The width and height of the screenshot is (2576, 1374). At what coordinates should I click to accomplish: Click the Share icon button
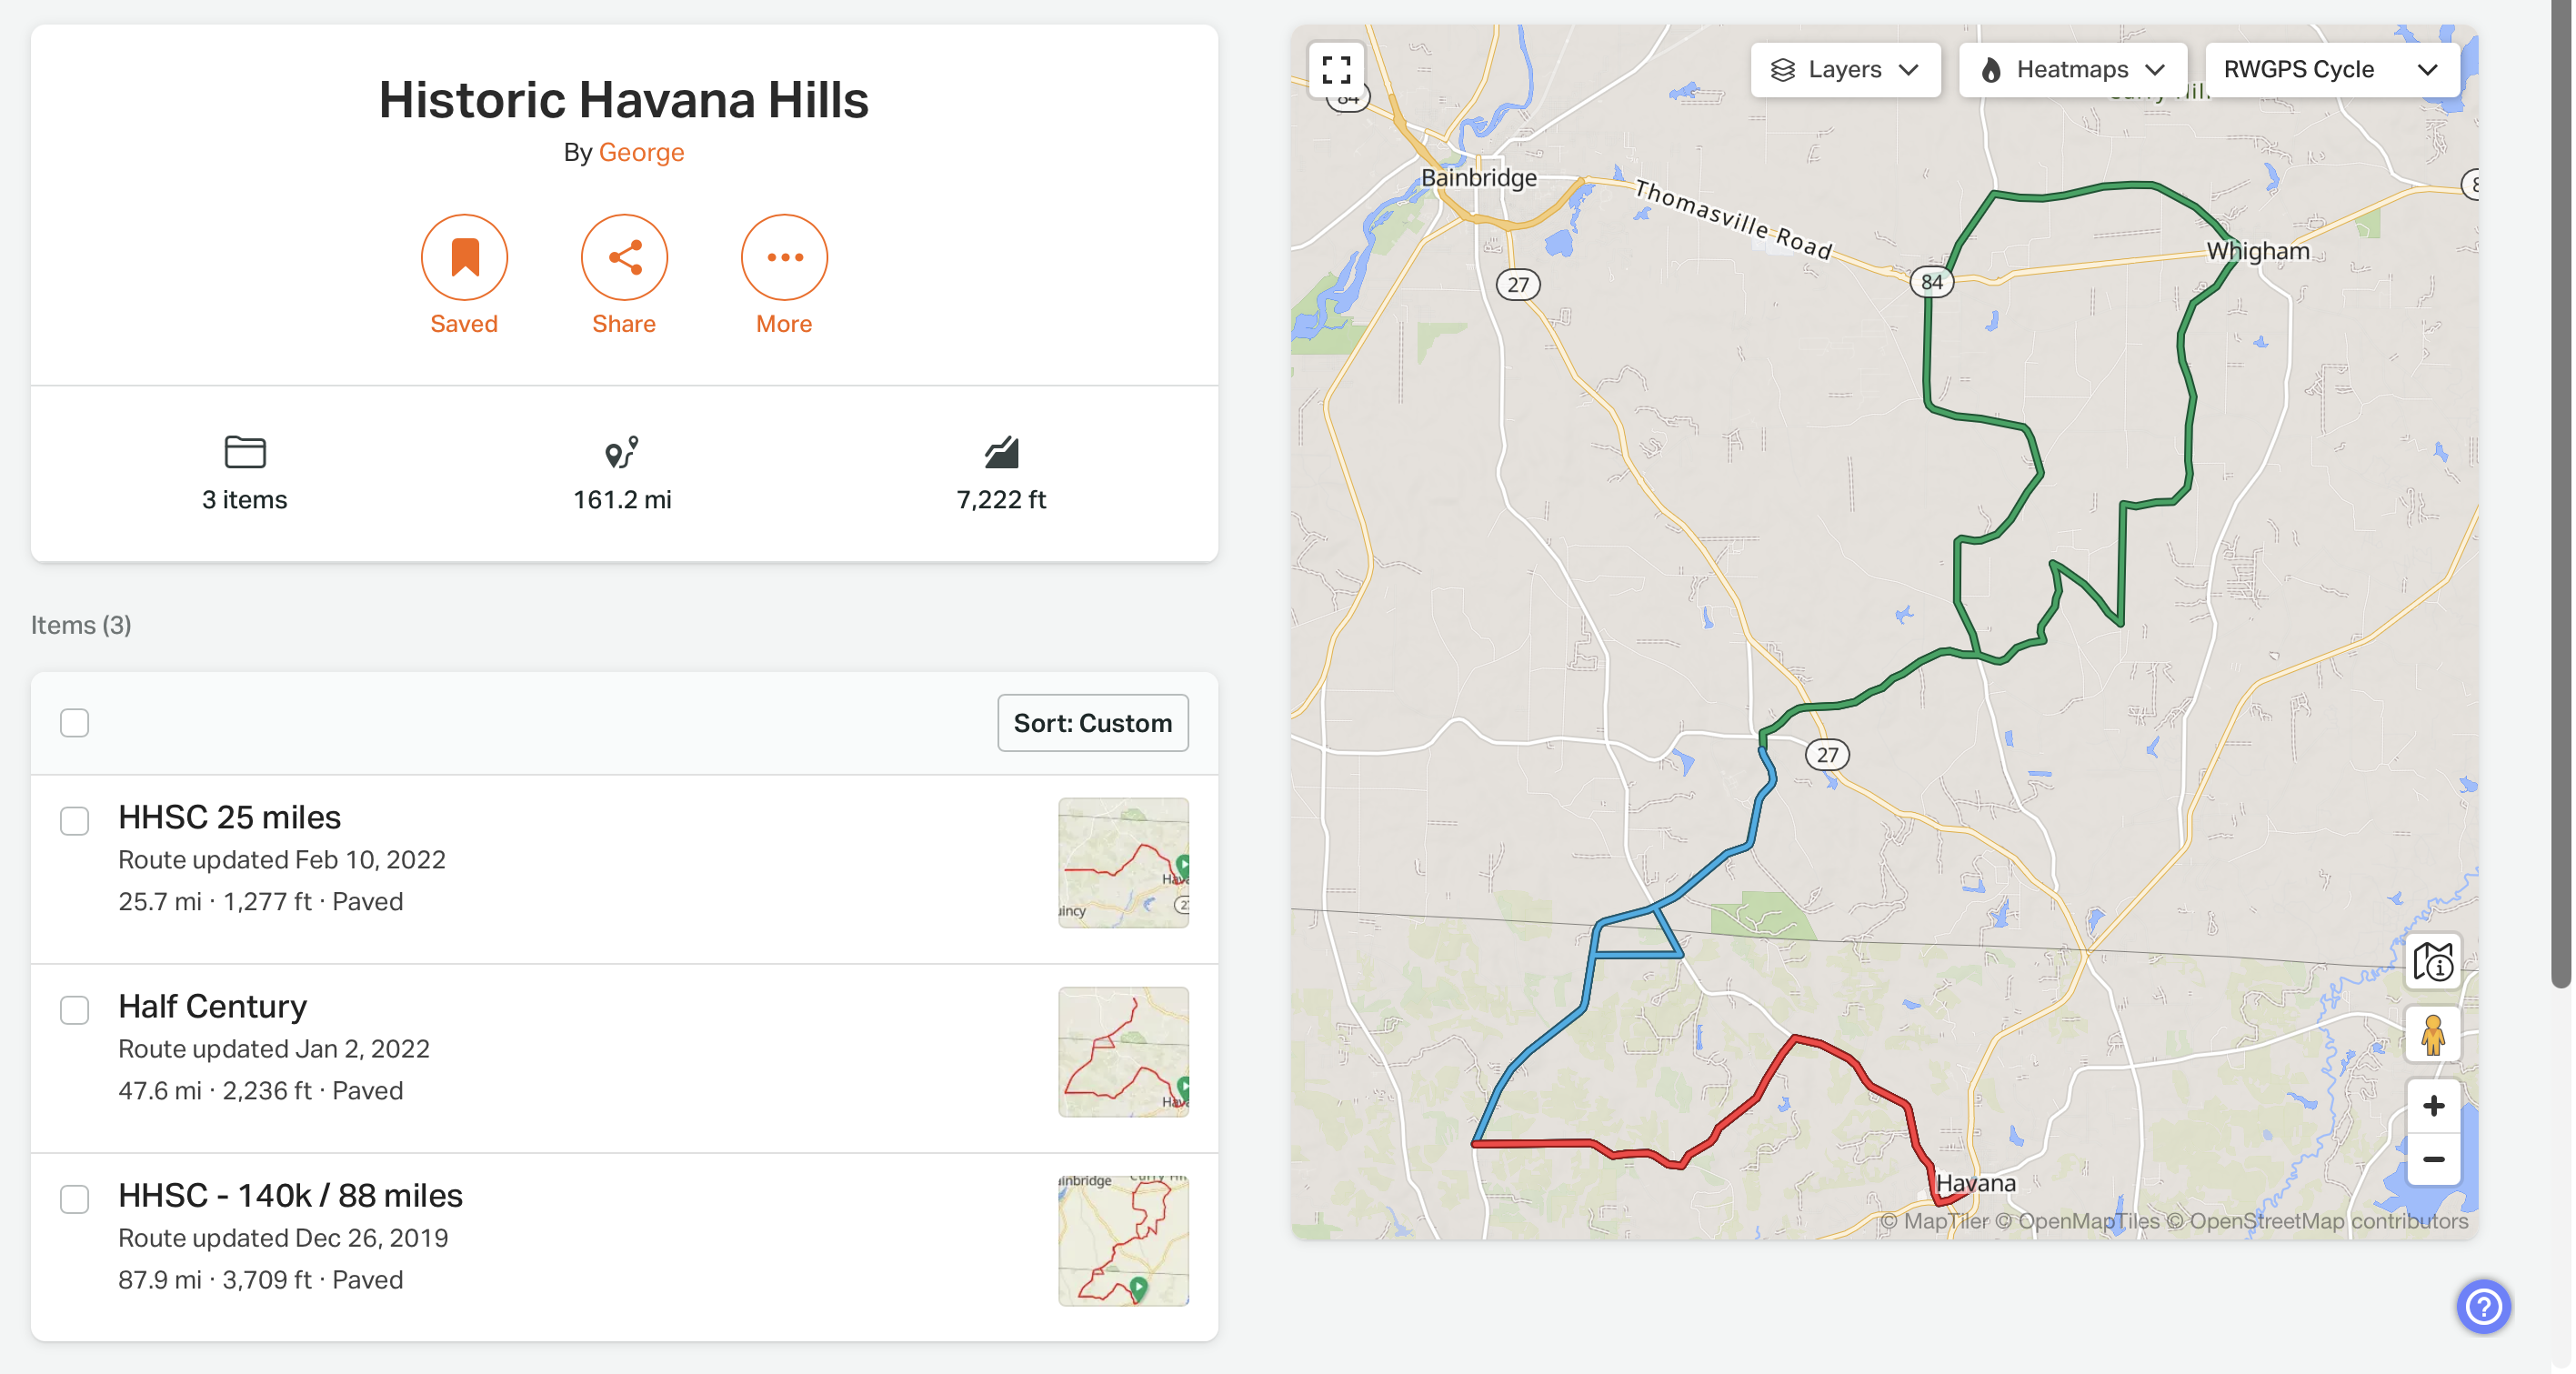[624, 258]
